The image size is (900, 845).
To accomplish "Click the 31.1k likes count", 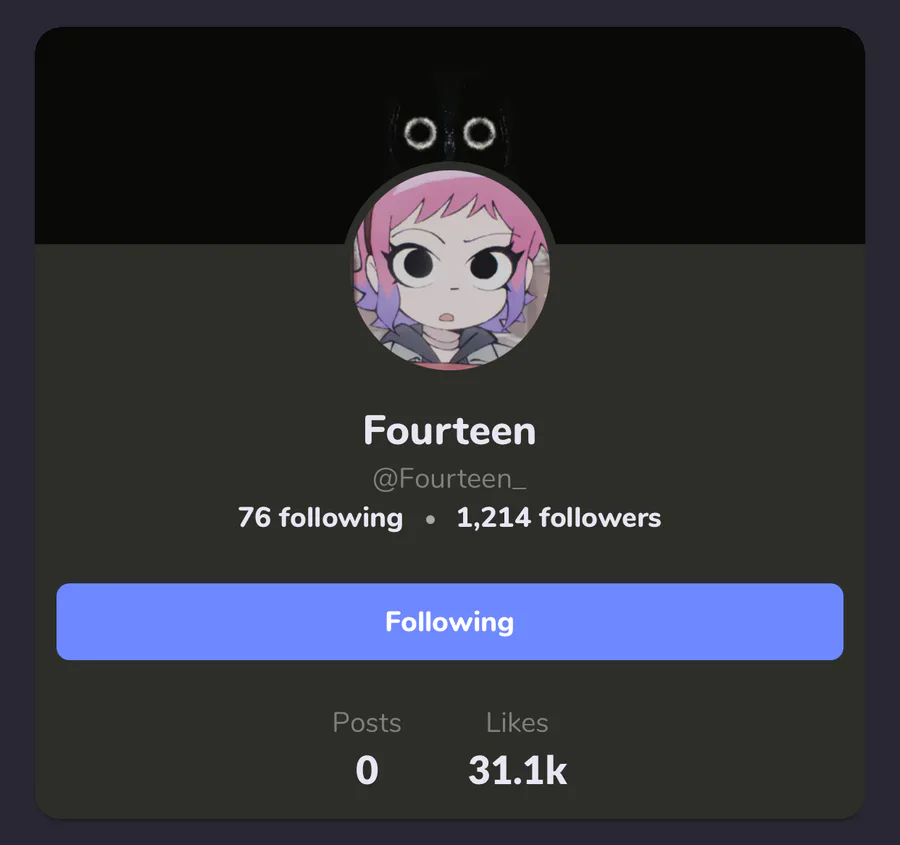I will (517, 770).
